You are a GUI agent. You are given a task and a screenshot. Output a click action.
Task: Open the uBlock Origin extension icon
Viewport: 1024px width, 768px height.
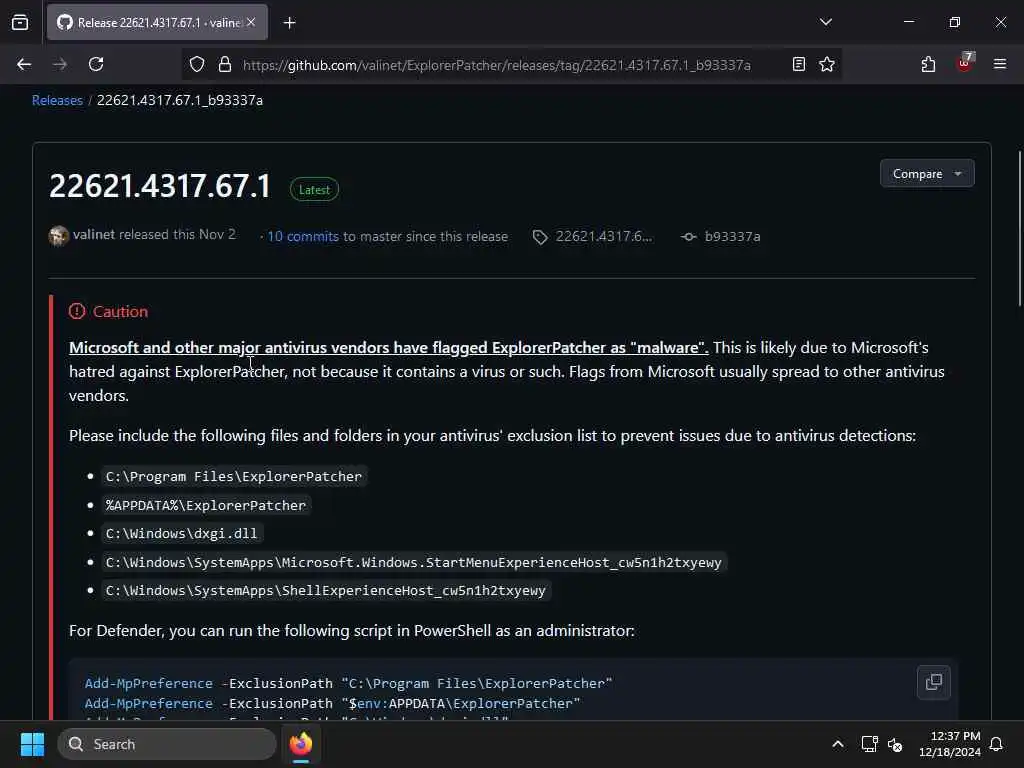(965, 63)
